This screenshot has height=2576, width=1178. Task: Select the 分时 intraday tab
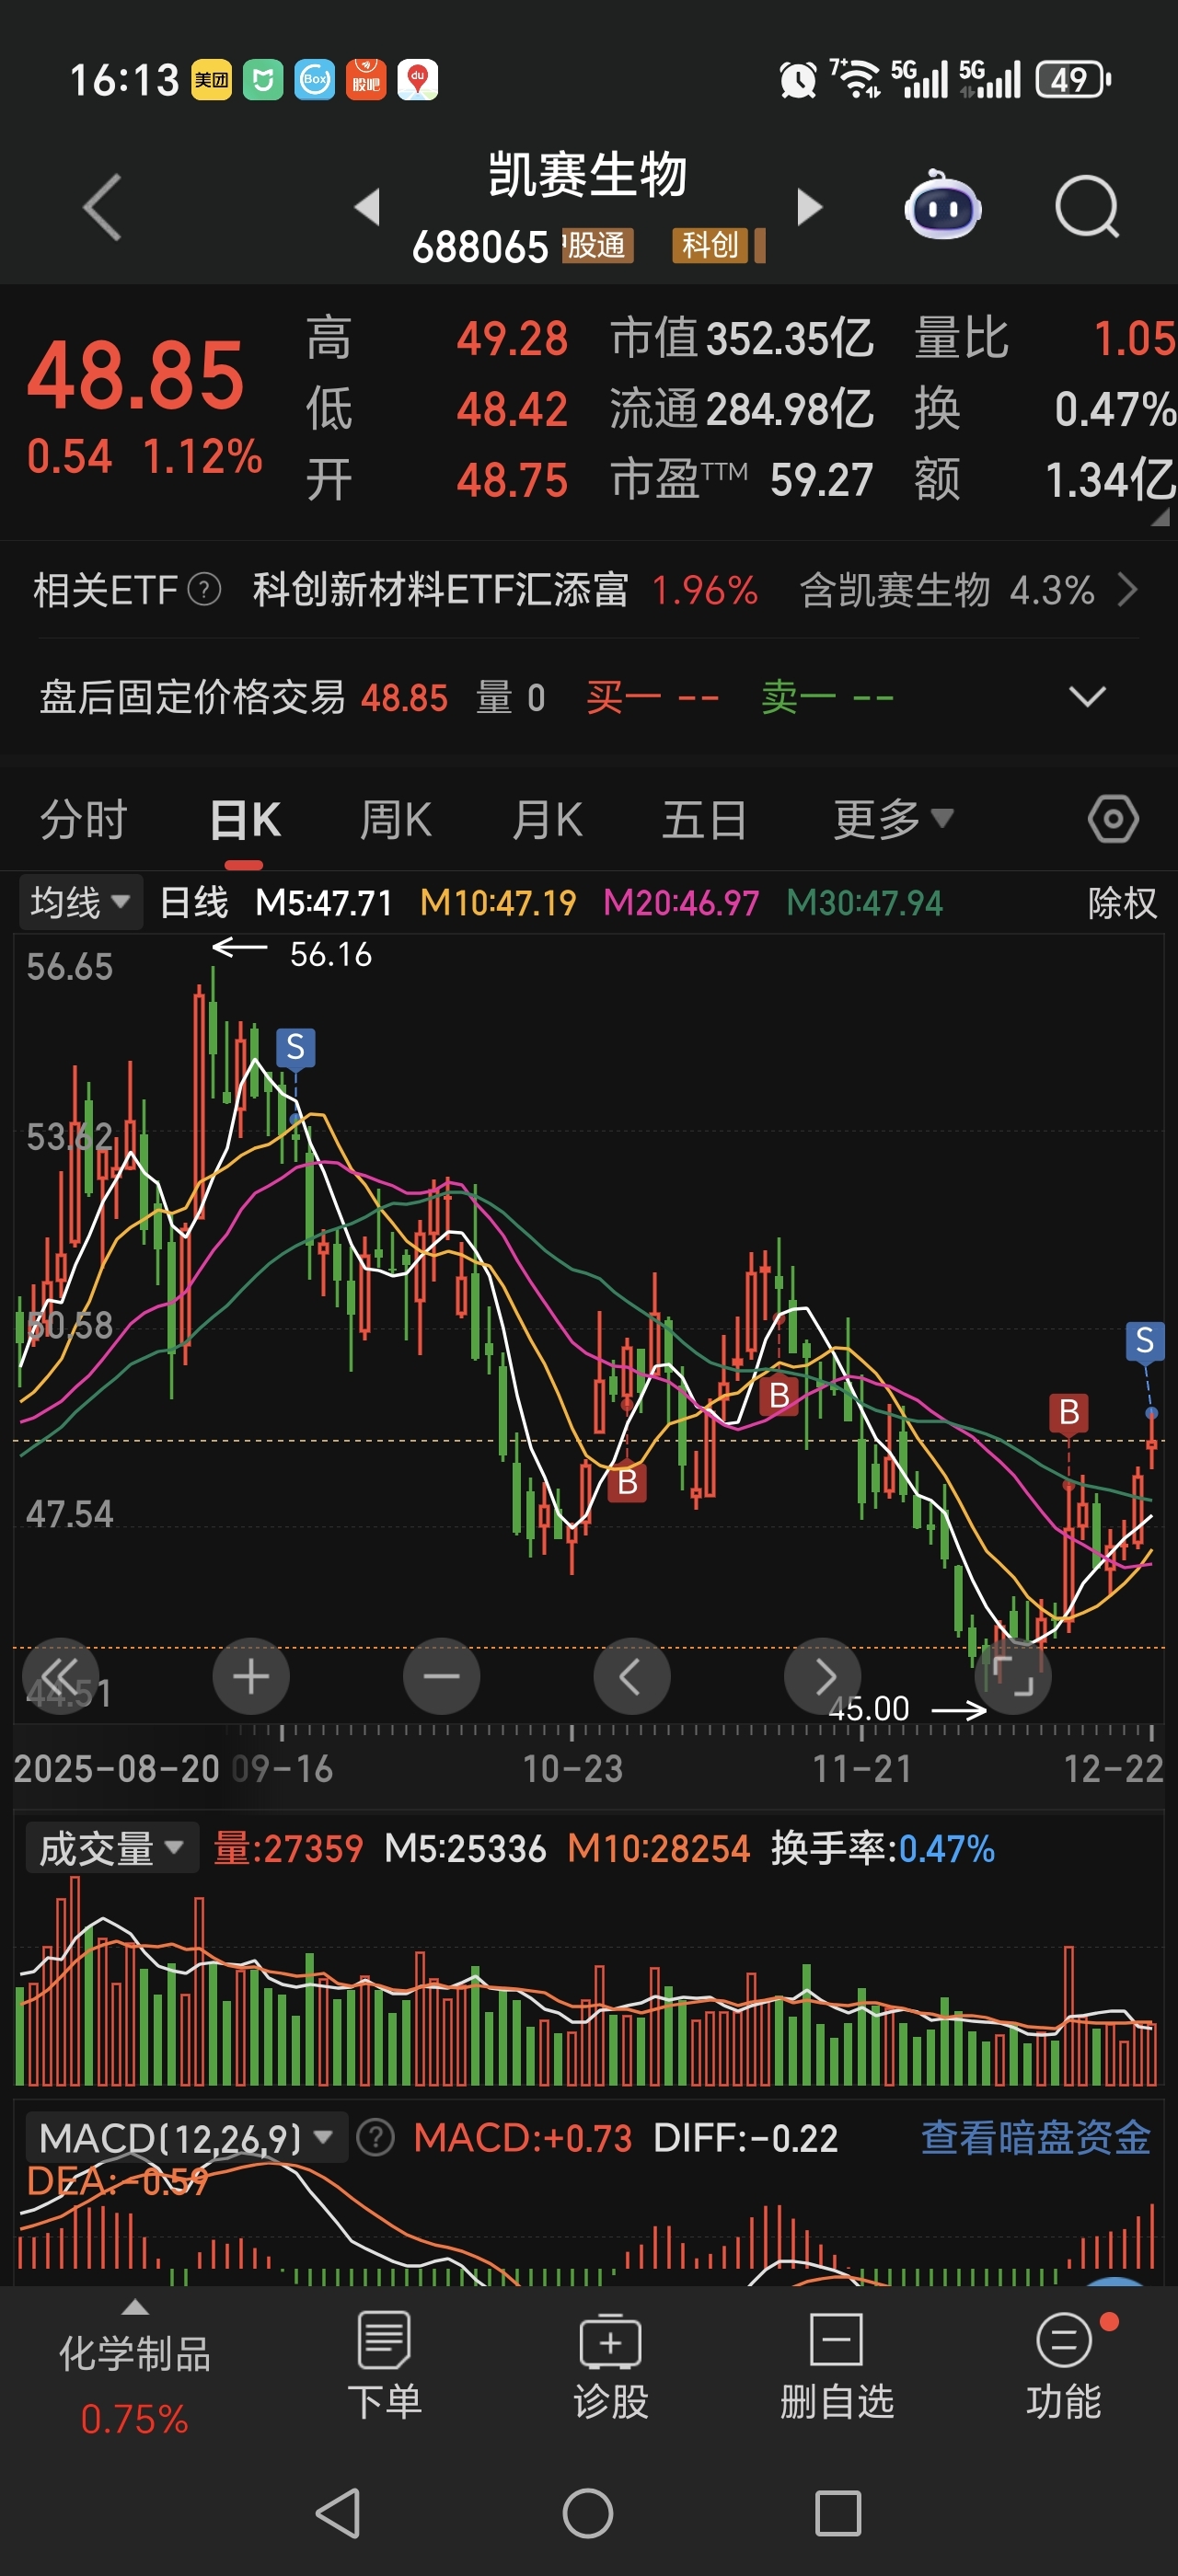pyautogui.click(x=83, y=820)
